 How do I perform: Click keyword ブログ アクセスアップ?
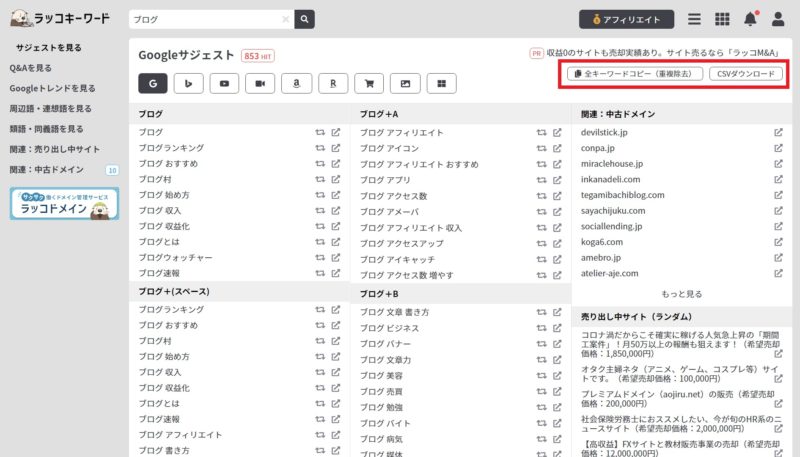pyautogui.click(x=402, y=243)
